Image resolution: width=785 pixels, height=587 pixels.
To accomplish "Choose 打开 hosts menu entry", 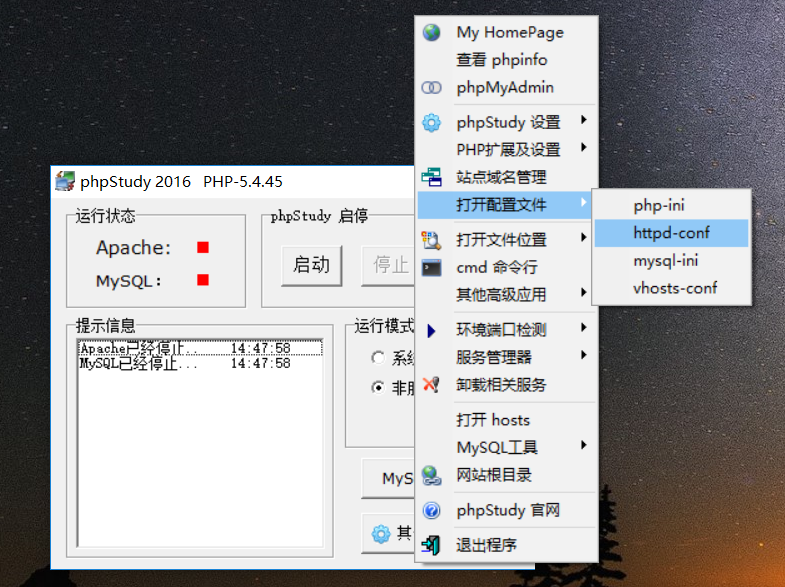I will (x=507, y=420).
